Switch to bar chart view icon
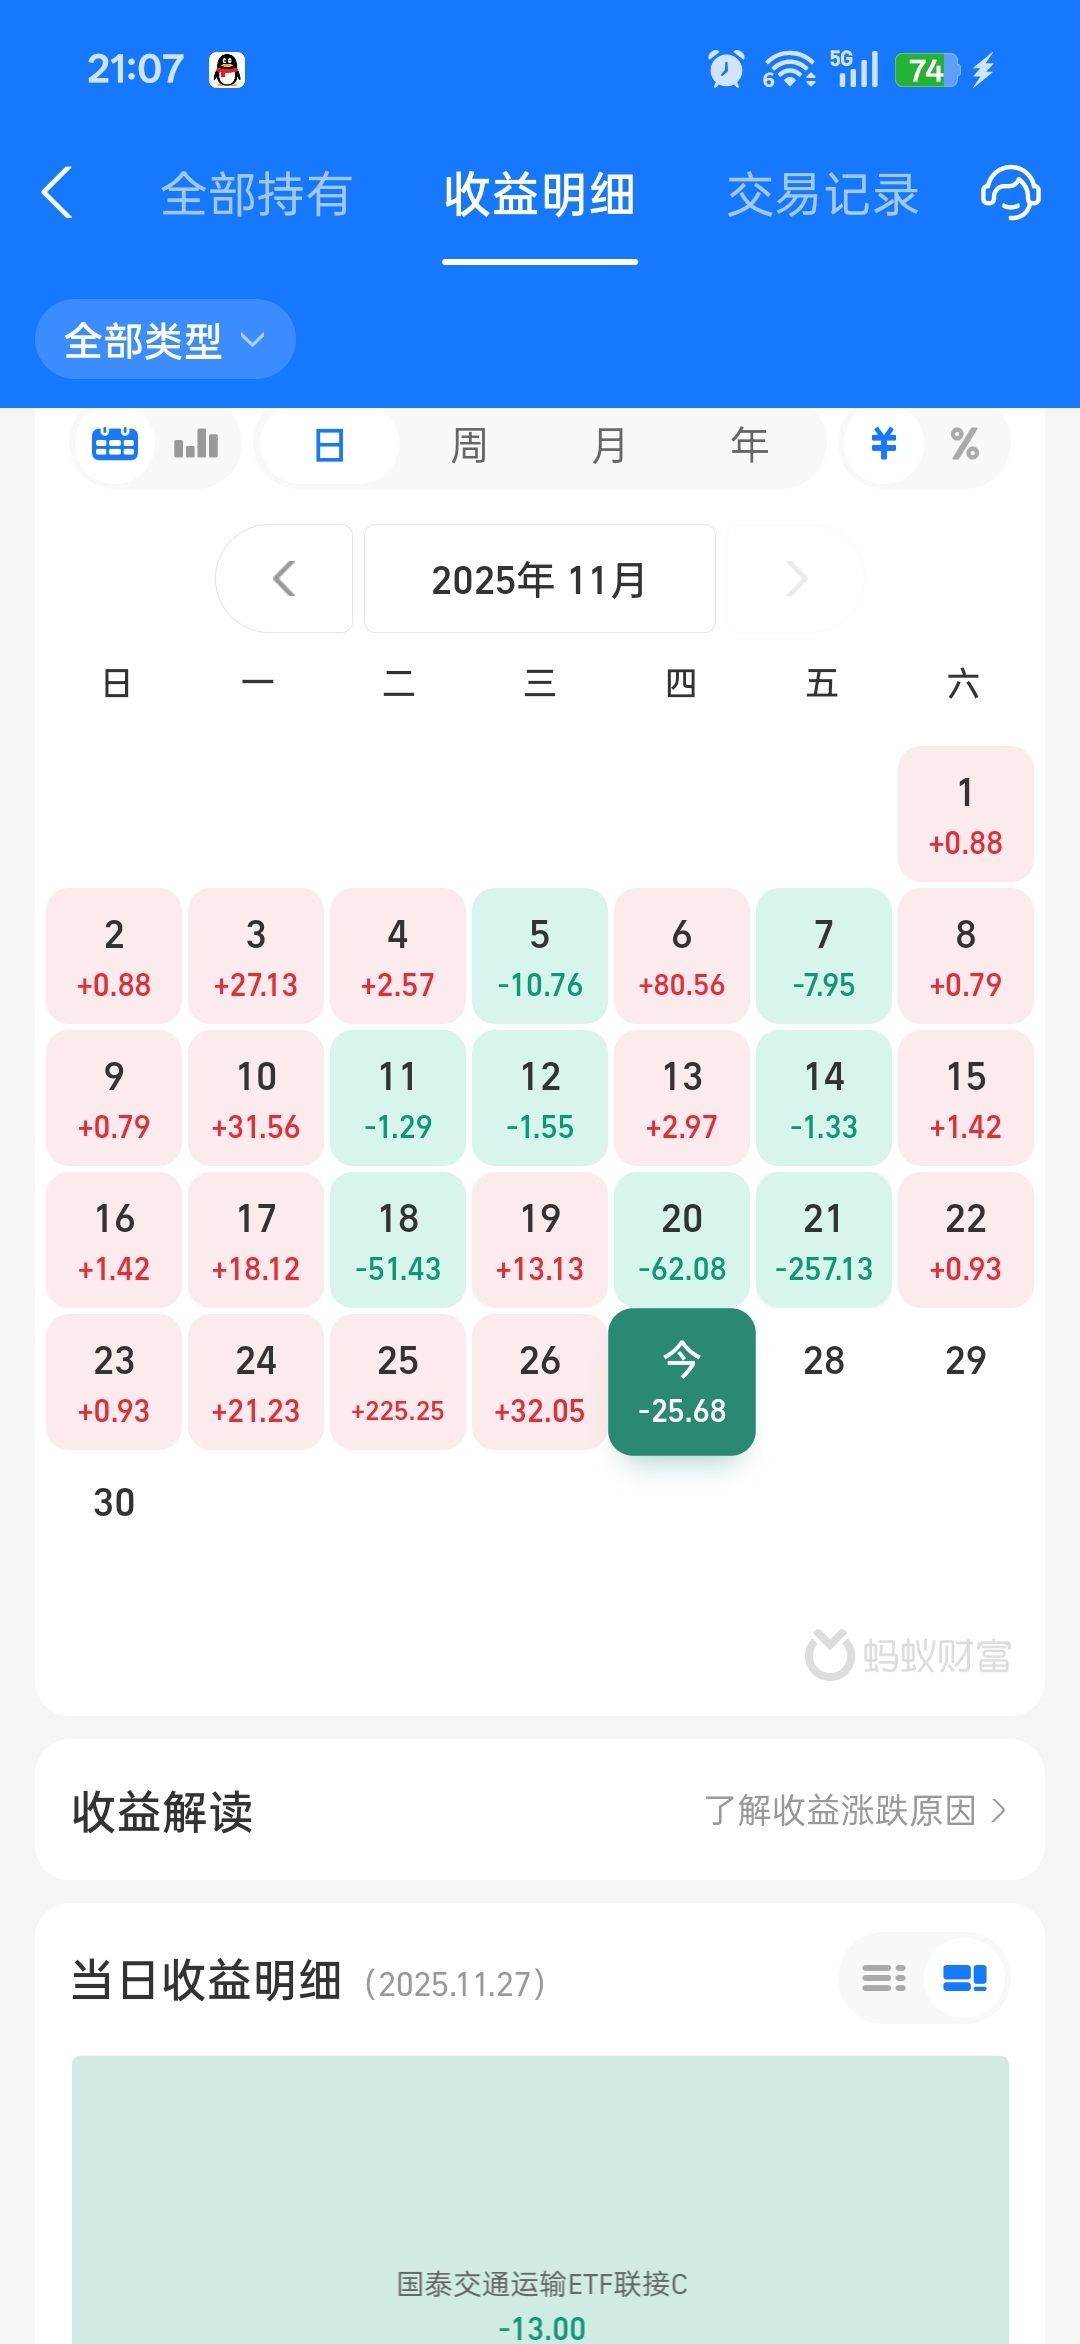This screenshot has width=1080, height=2344. pyautogui.click(x=196, y=443)
